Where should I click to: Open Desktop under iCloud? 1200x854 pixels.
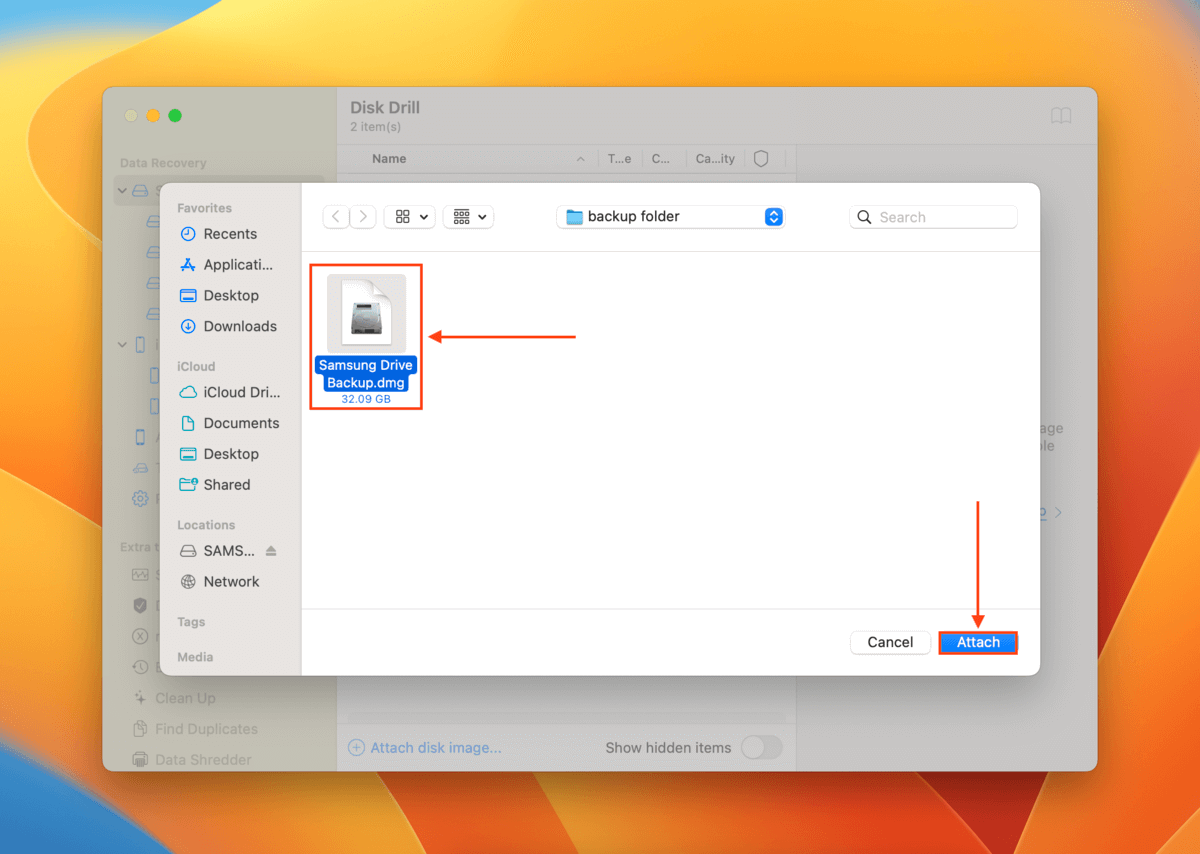tap(231, 454)
